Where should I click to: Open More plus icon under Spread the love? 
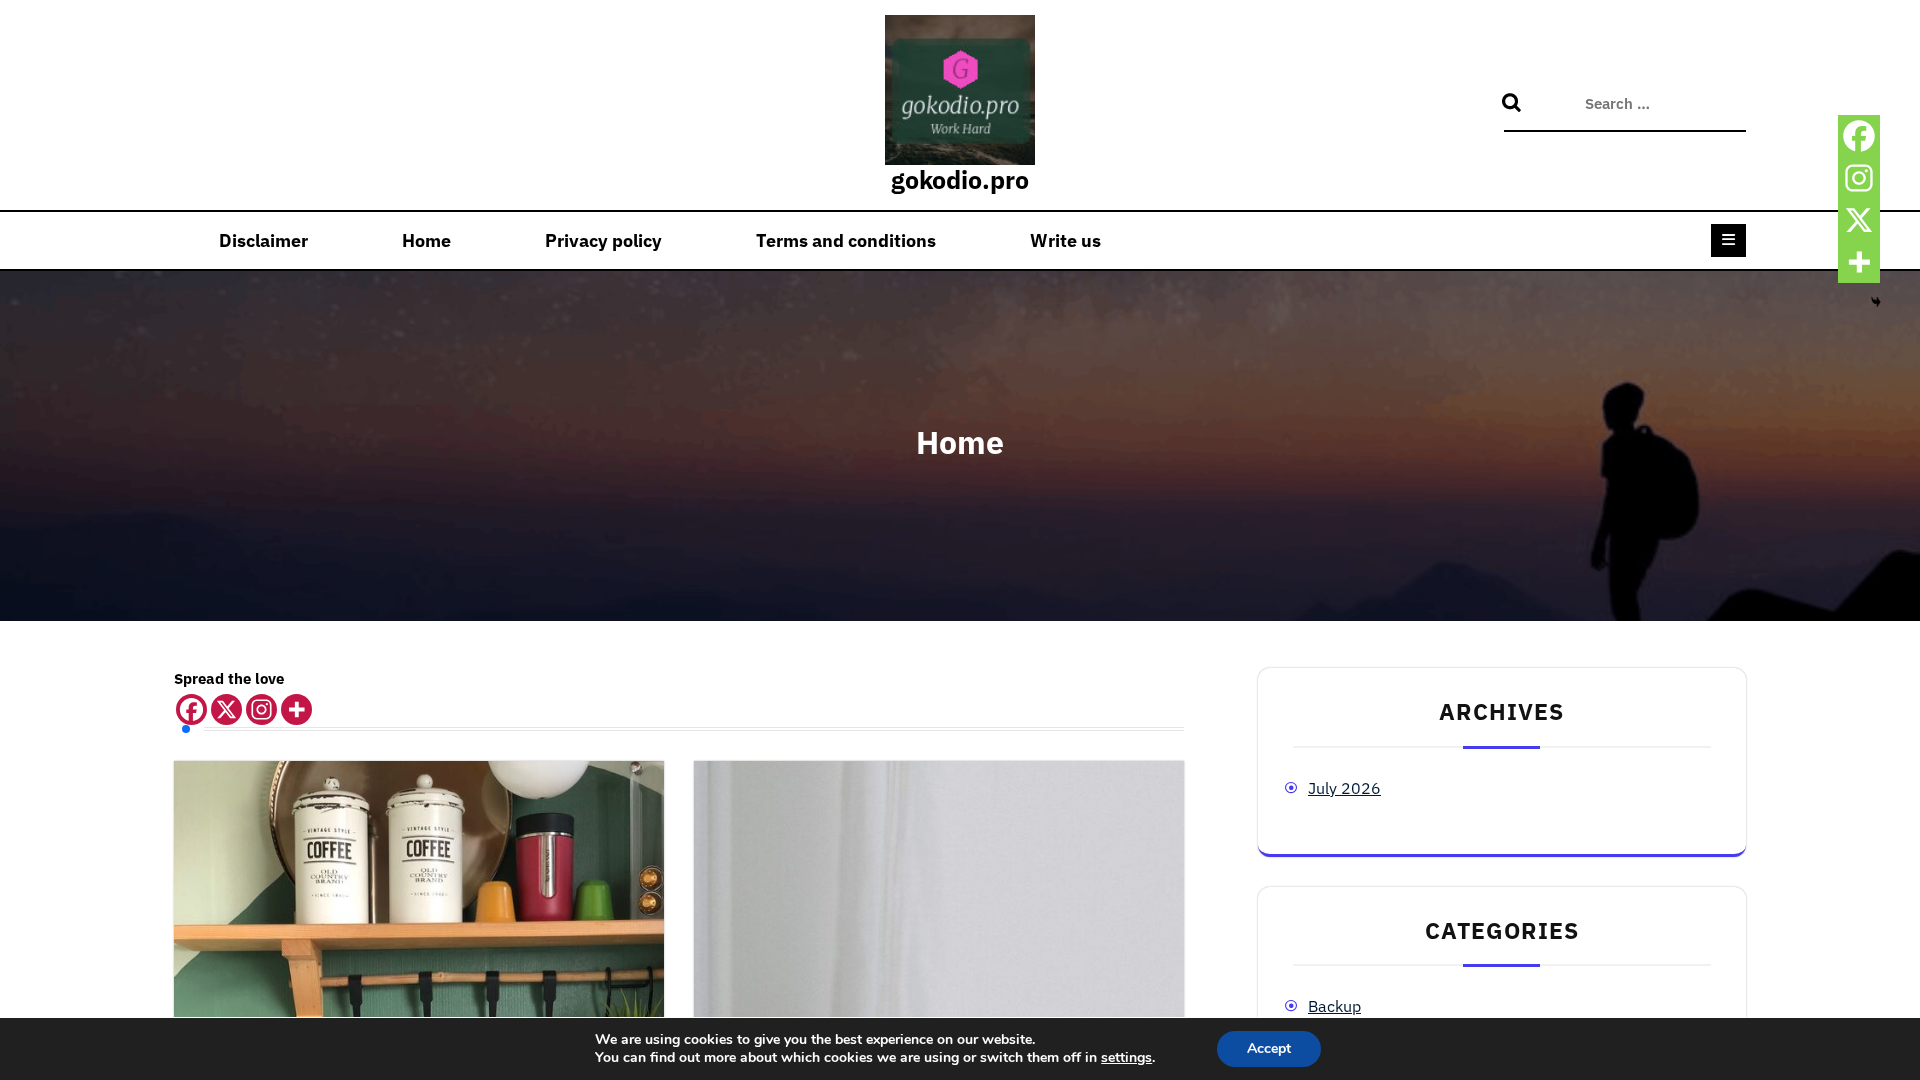point(296,710)
